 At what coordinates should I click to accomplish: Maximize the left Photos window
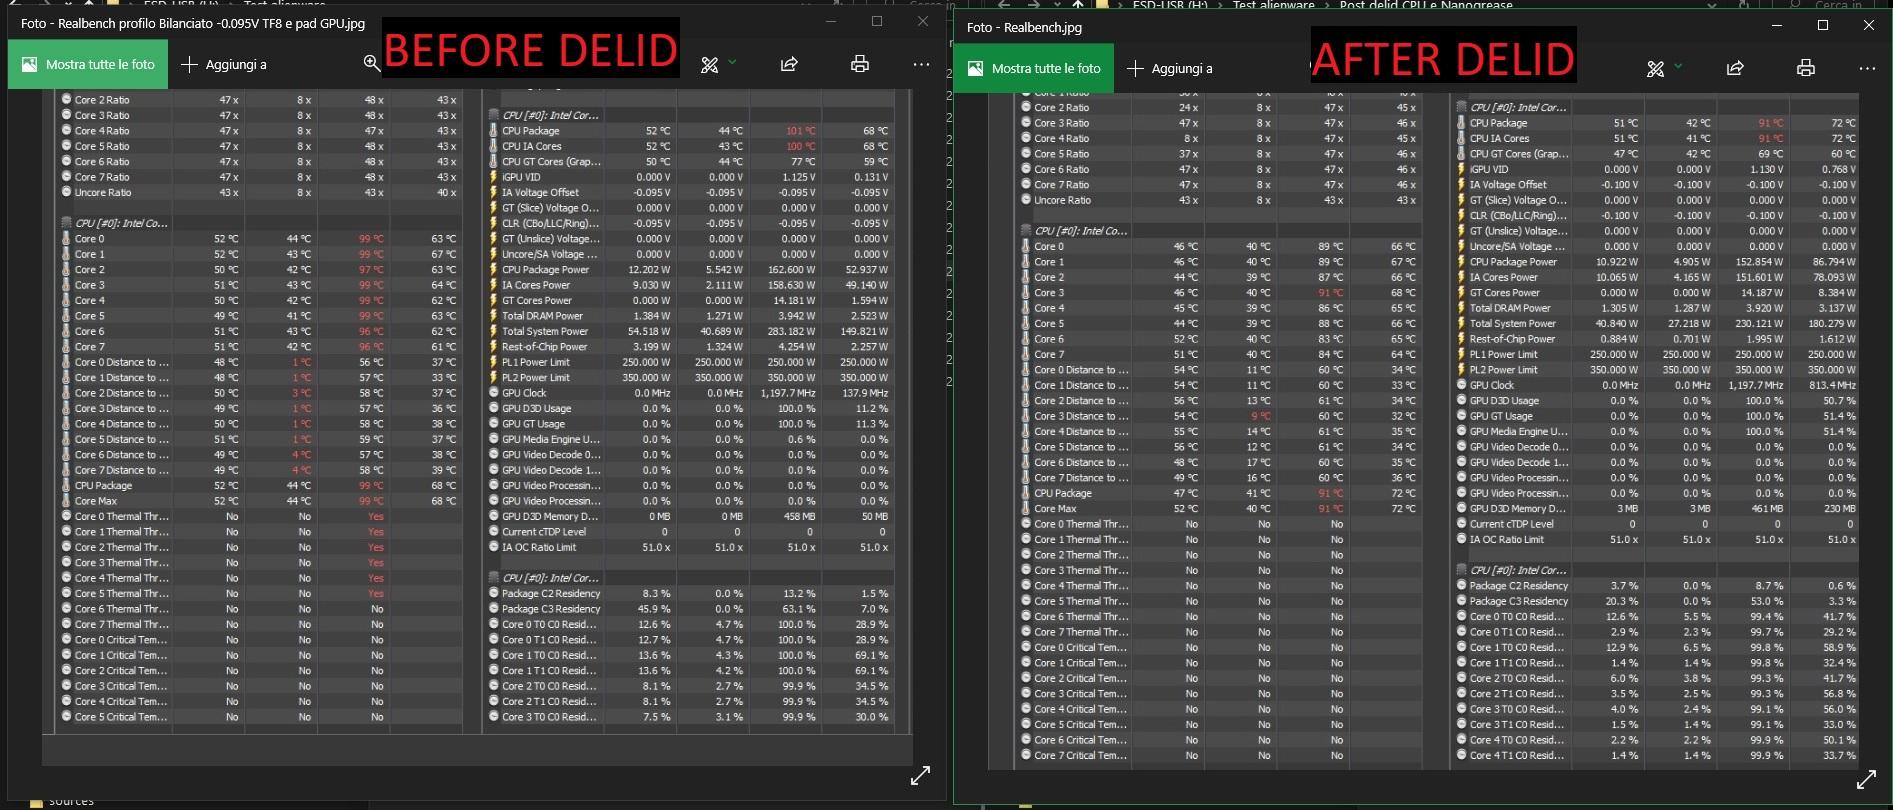click(877, 21)
